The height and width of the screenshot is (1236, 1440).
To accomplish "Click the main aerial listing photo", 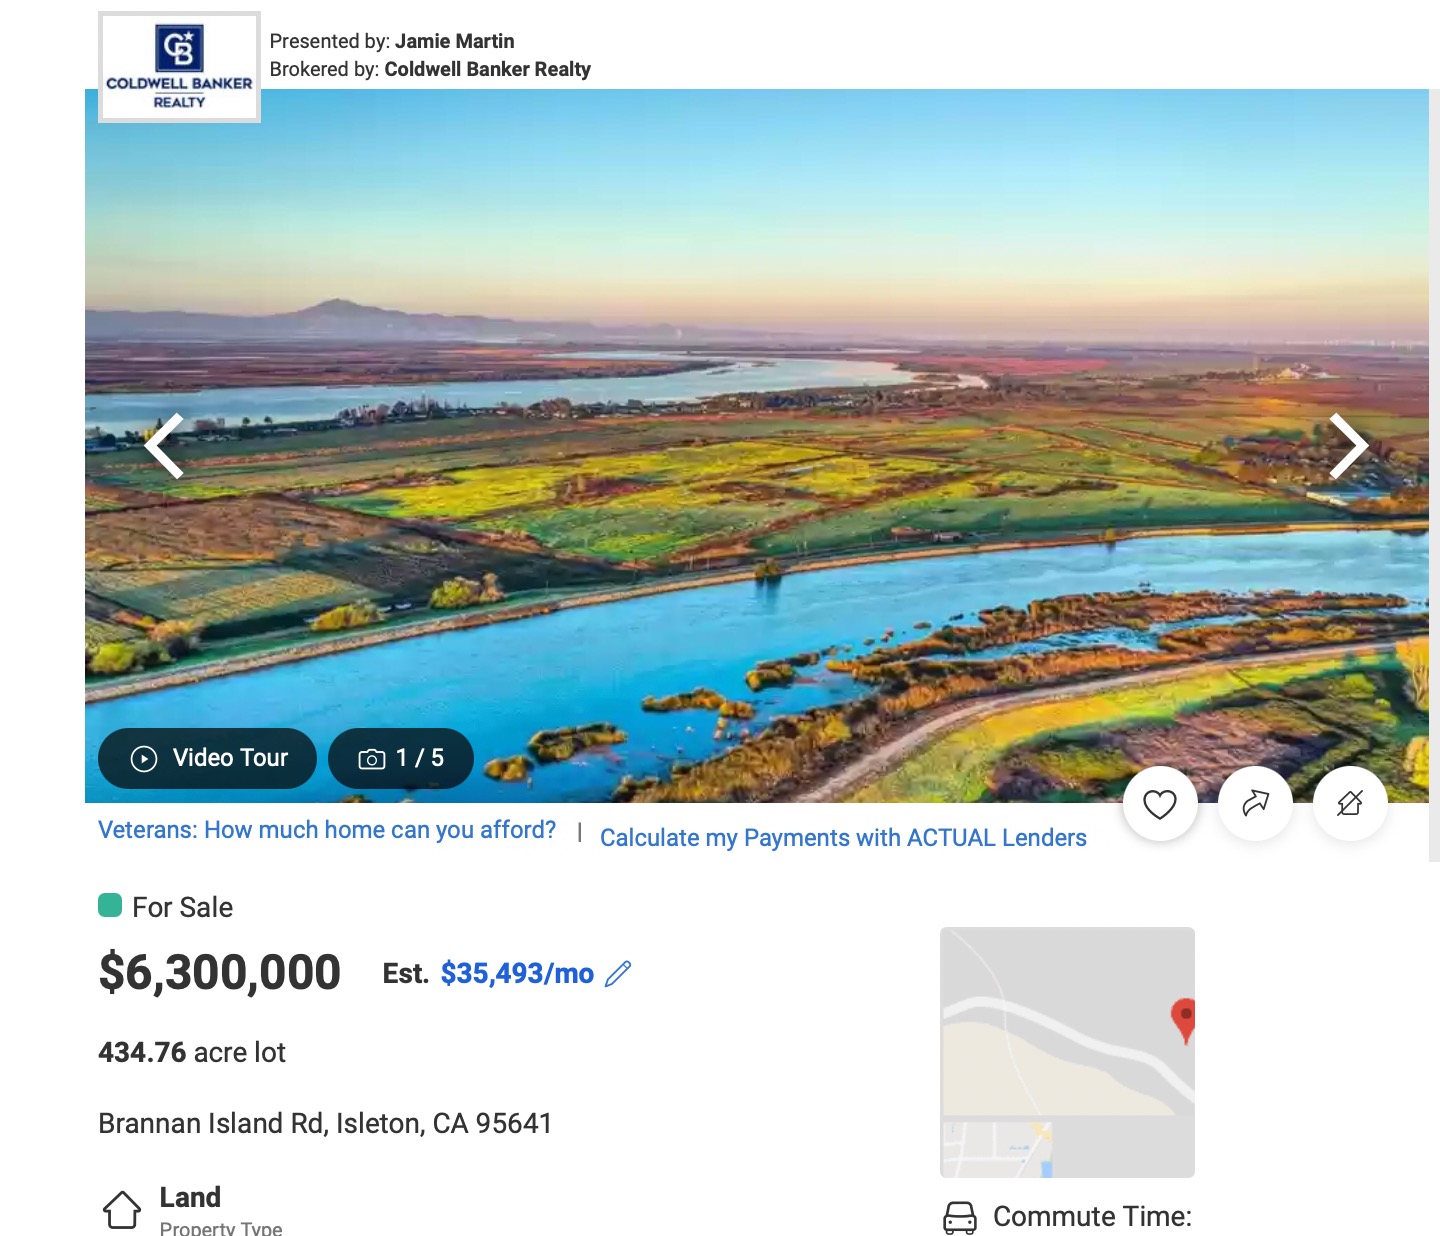I will (x=757, y=446).
